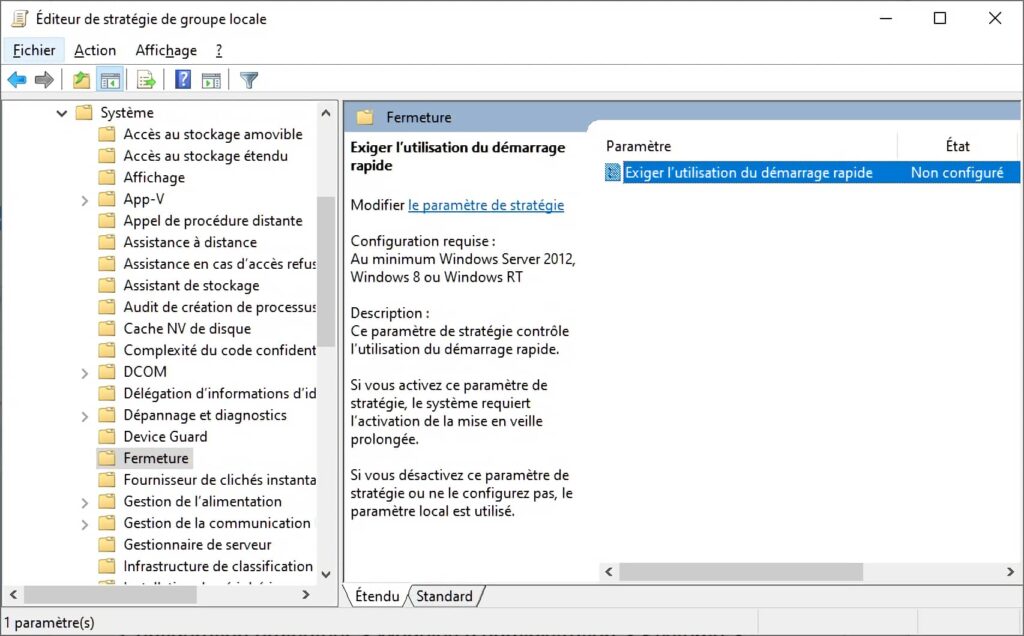
Task: Select the Fermeture folder in the tree
Action: click(x=157, y=458)
